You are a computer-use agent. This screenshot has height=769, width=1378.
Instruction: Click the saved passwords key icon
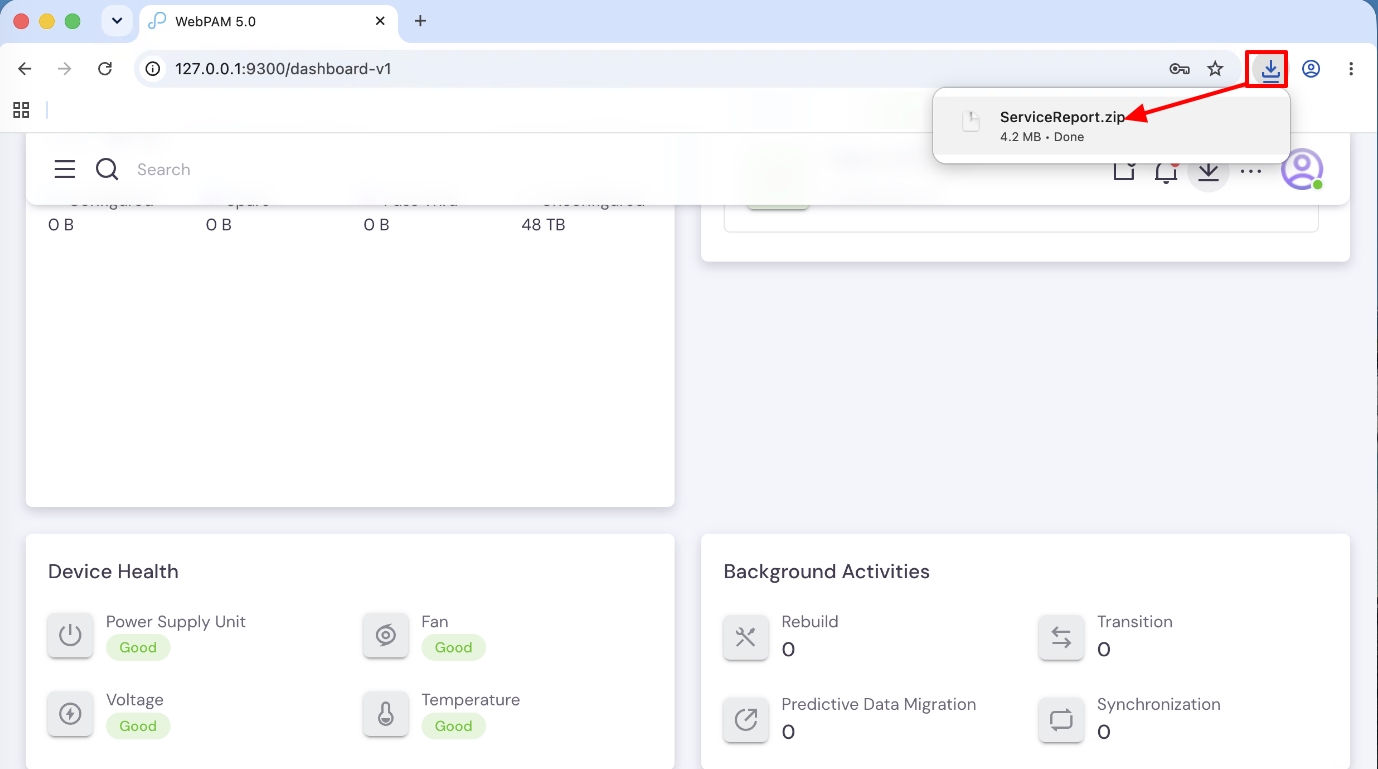click(1179, 69)
